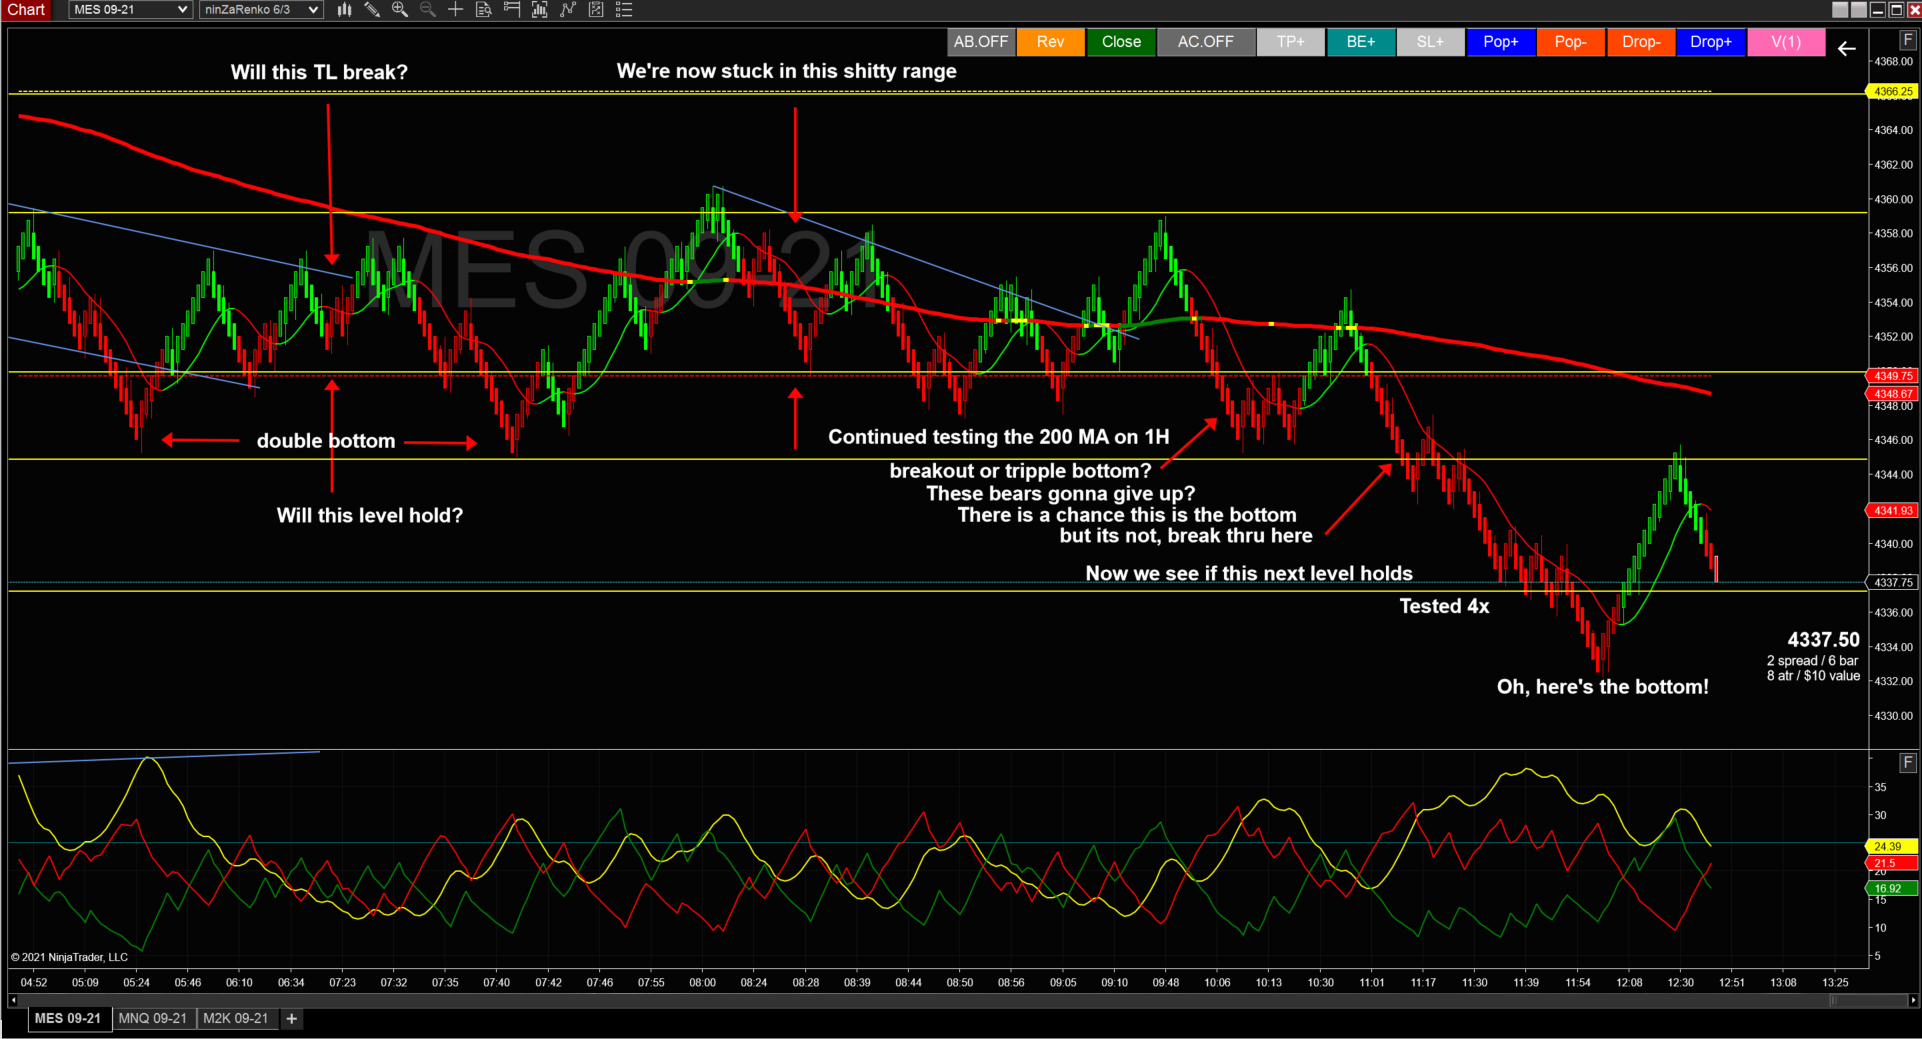Select the 'double bottom' annotation text
Viewport: 1922px width, 1039px height.
(326, 441)
